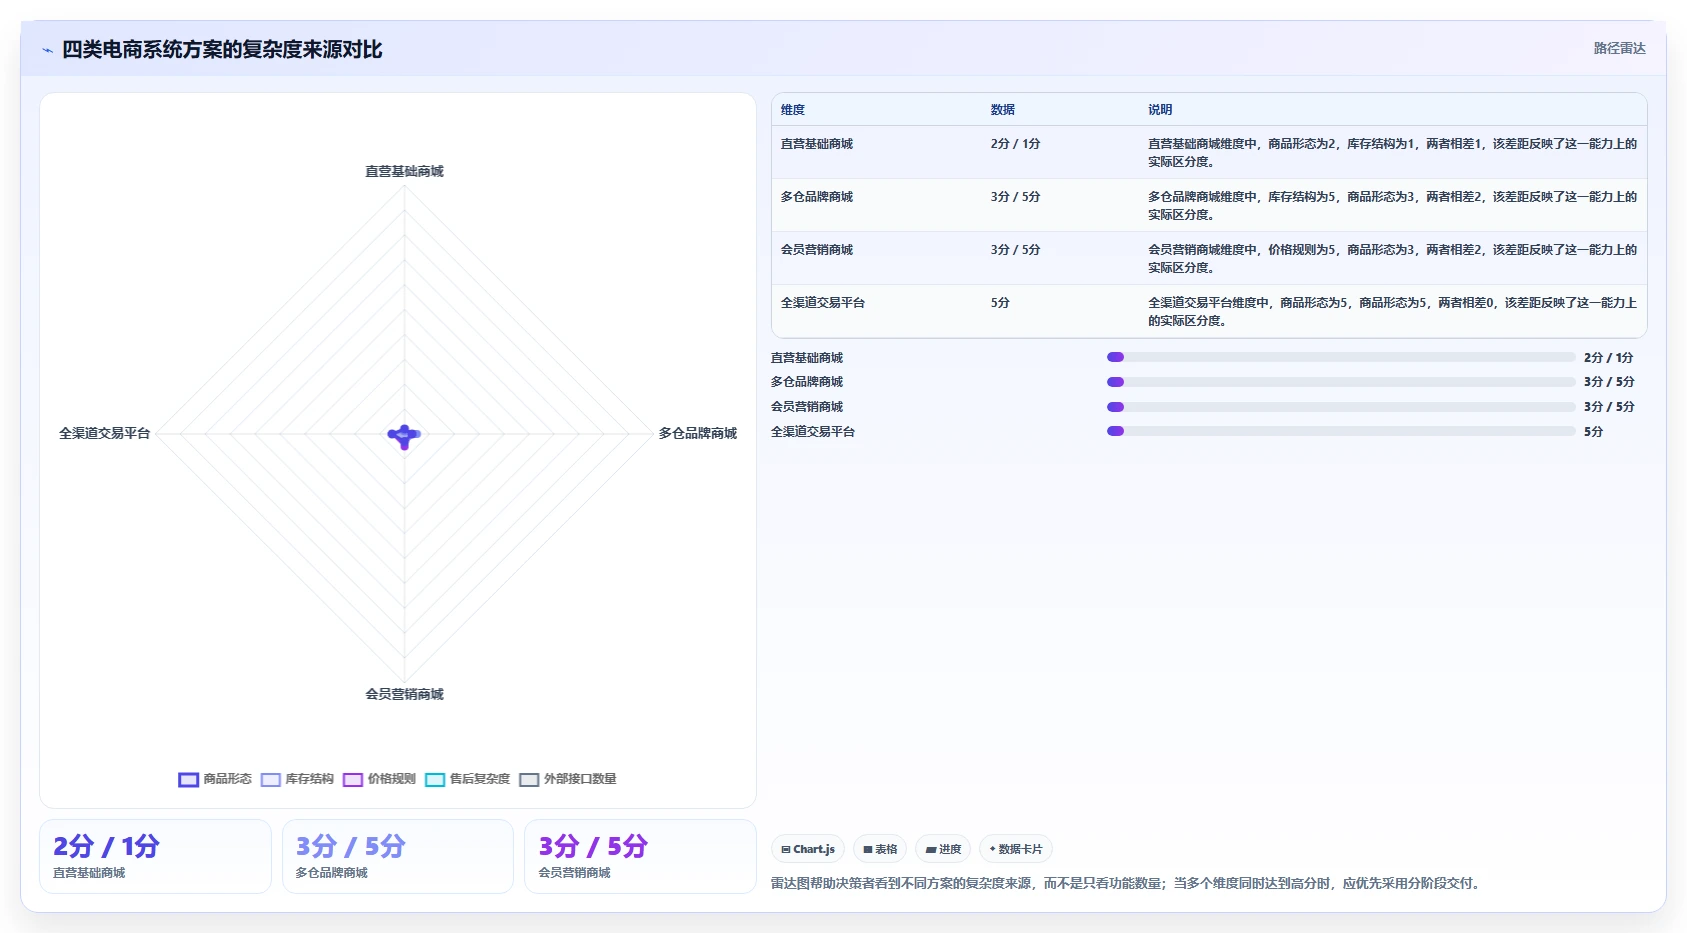1687x933 pixels.
Task: Click the description starting 多仓品牌商城维度中
Action: [1392, 206]
